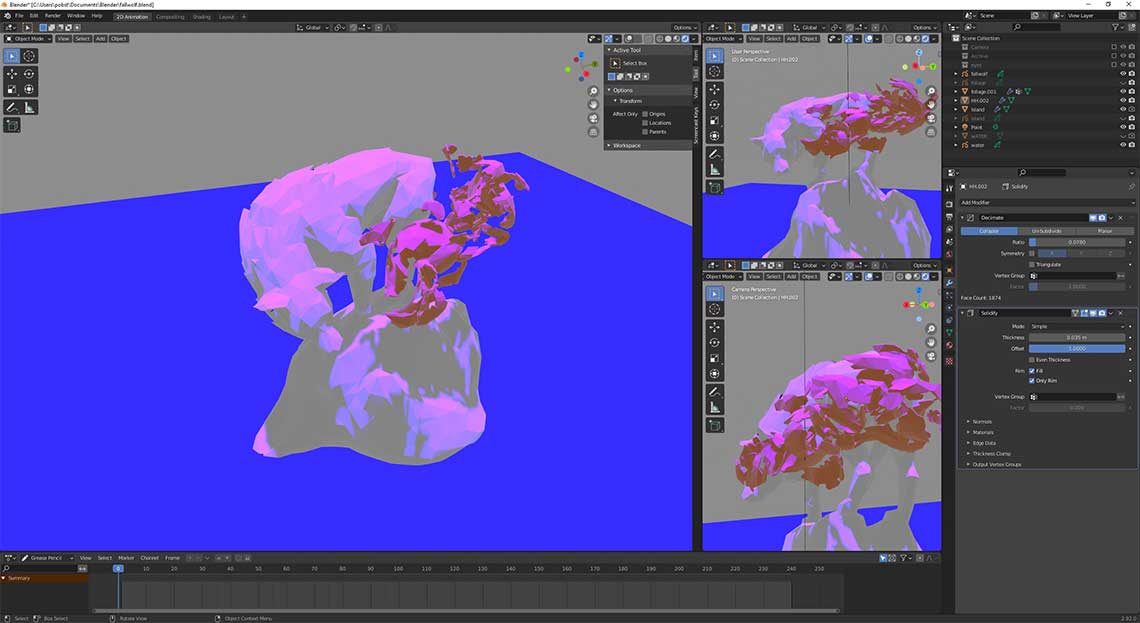Open the Add menu in main viewport header
1140x623 pixels.
pyautogui.click(x=100, y=39)
